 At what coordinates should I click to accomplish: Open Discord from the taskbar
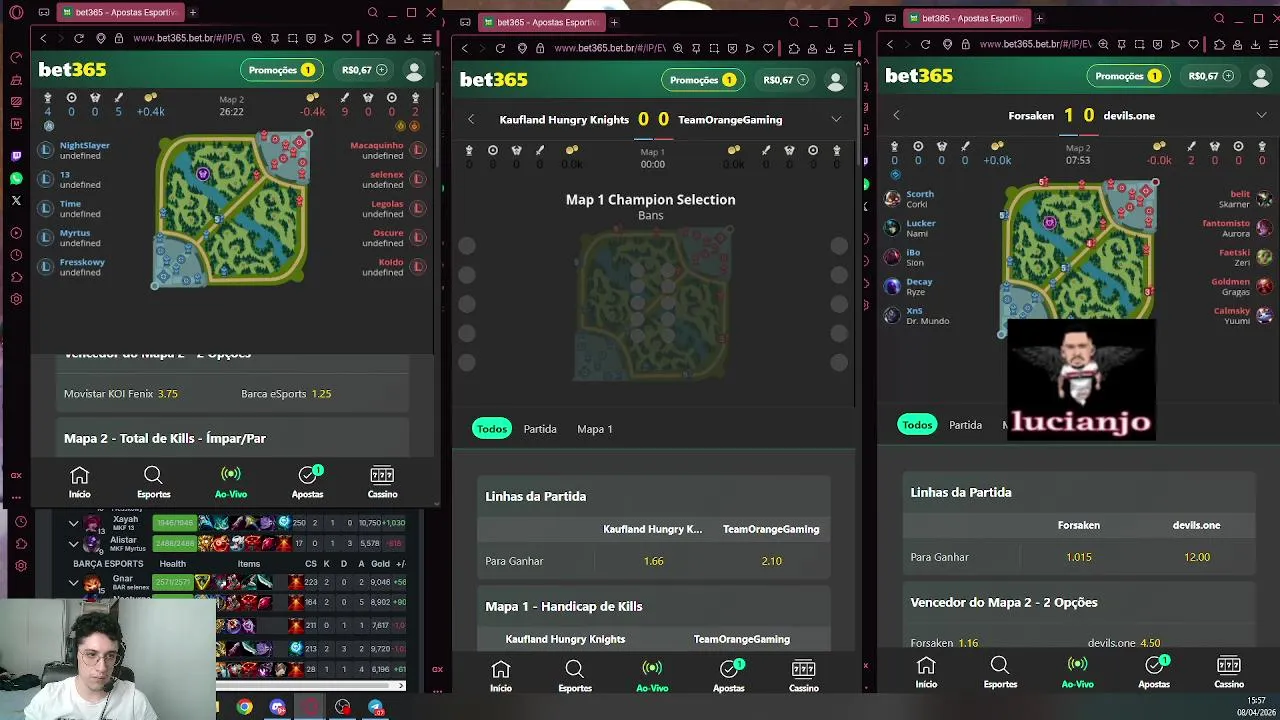click(277, 708)
